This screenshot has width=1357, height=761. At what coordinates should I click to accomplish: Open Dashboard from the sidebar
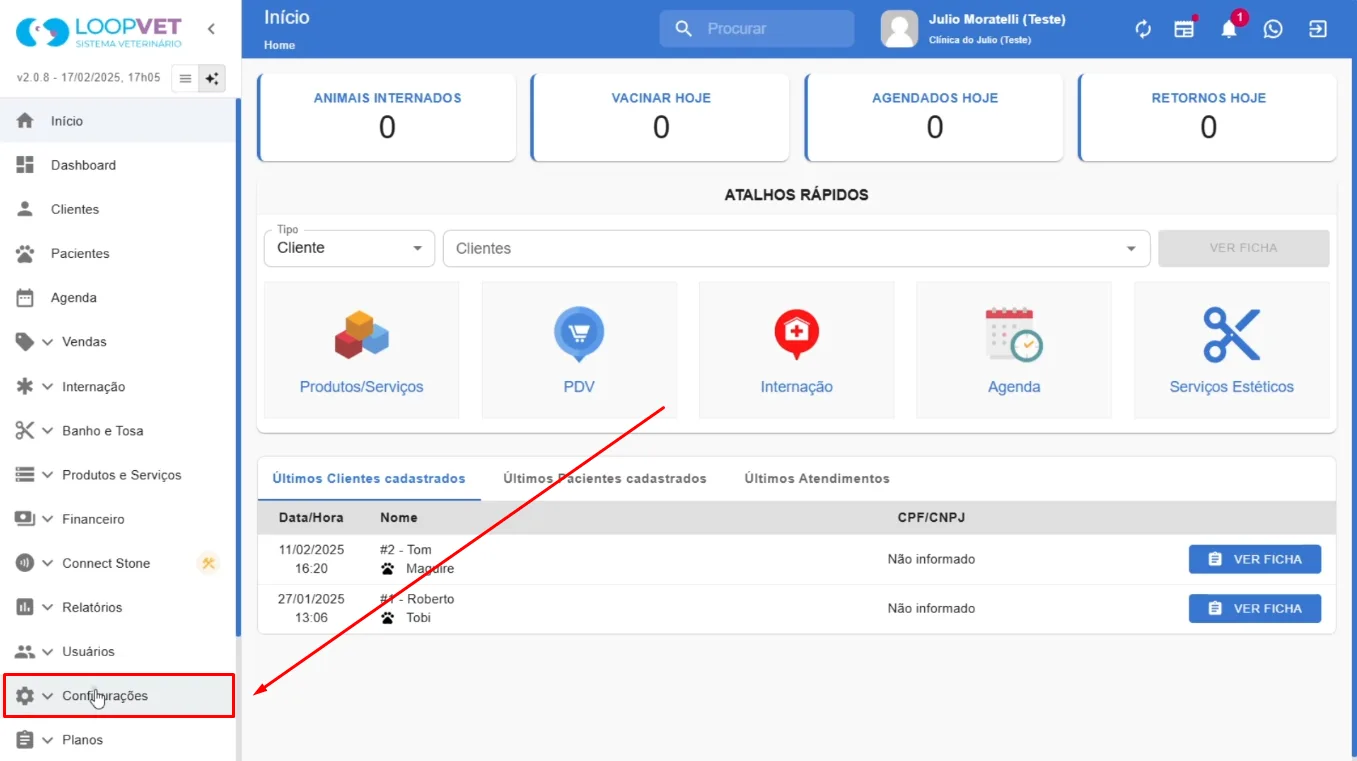tap(118, 165)
